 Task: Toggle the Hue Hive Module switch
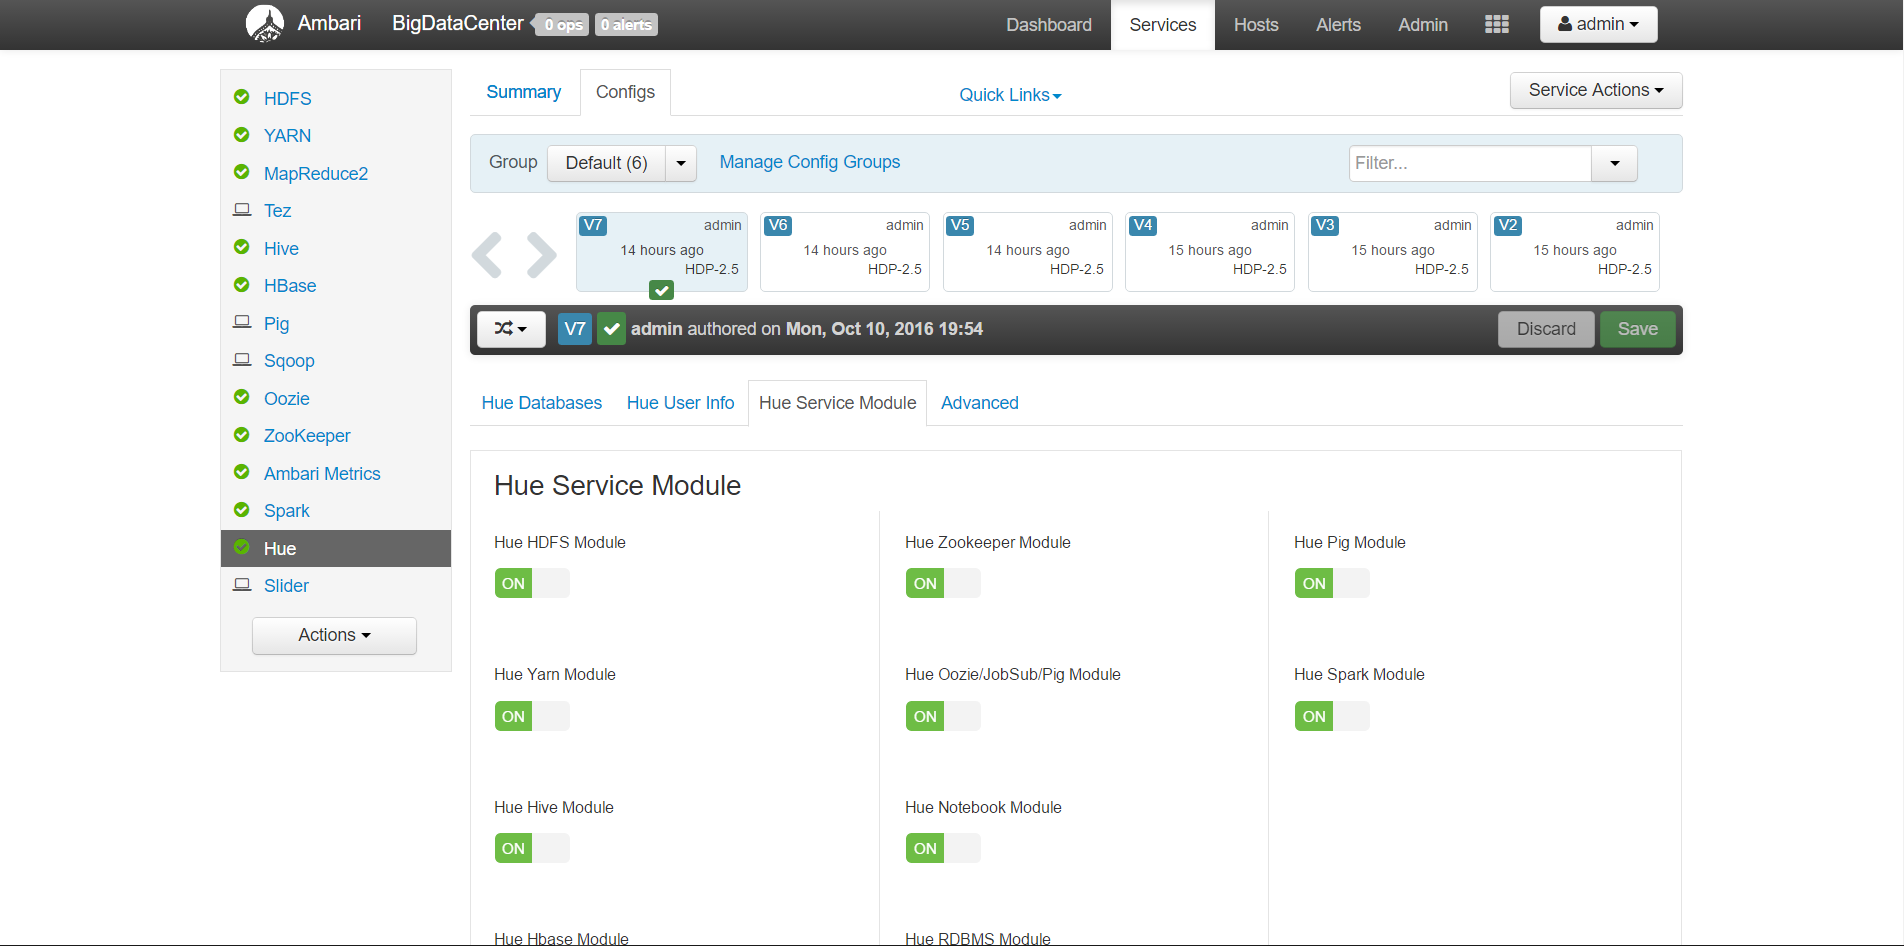[x=532, y=848]
